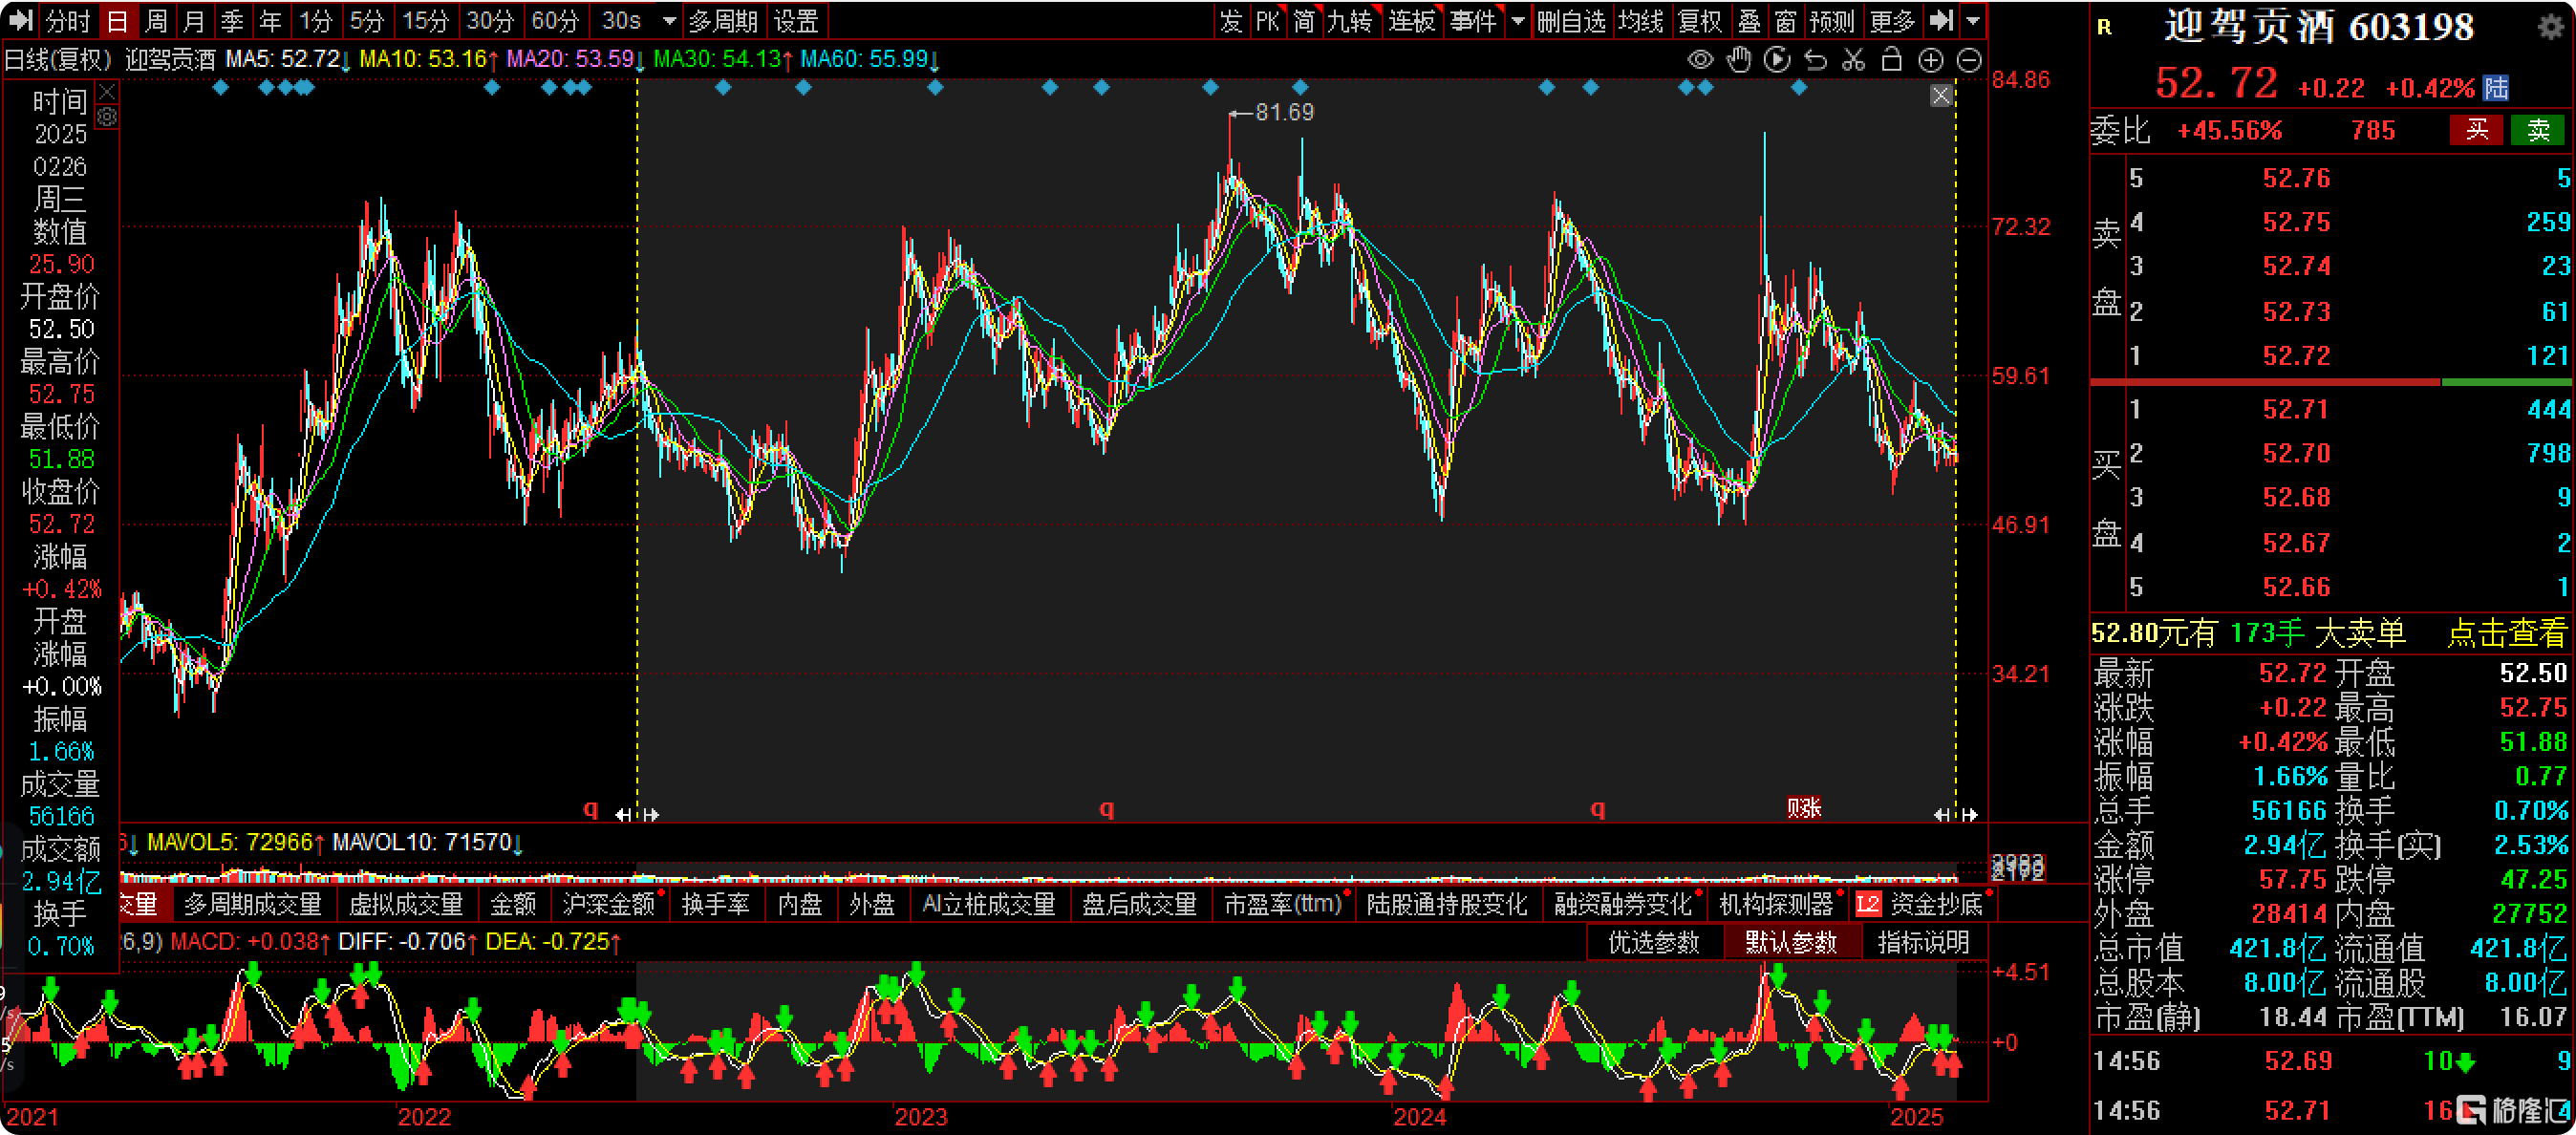Toggle the 连板 indicator
This screenshot has height=1135, width=2576.
1412,20
